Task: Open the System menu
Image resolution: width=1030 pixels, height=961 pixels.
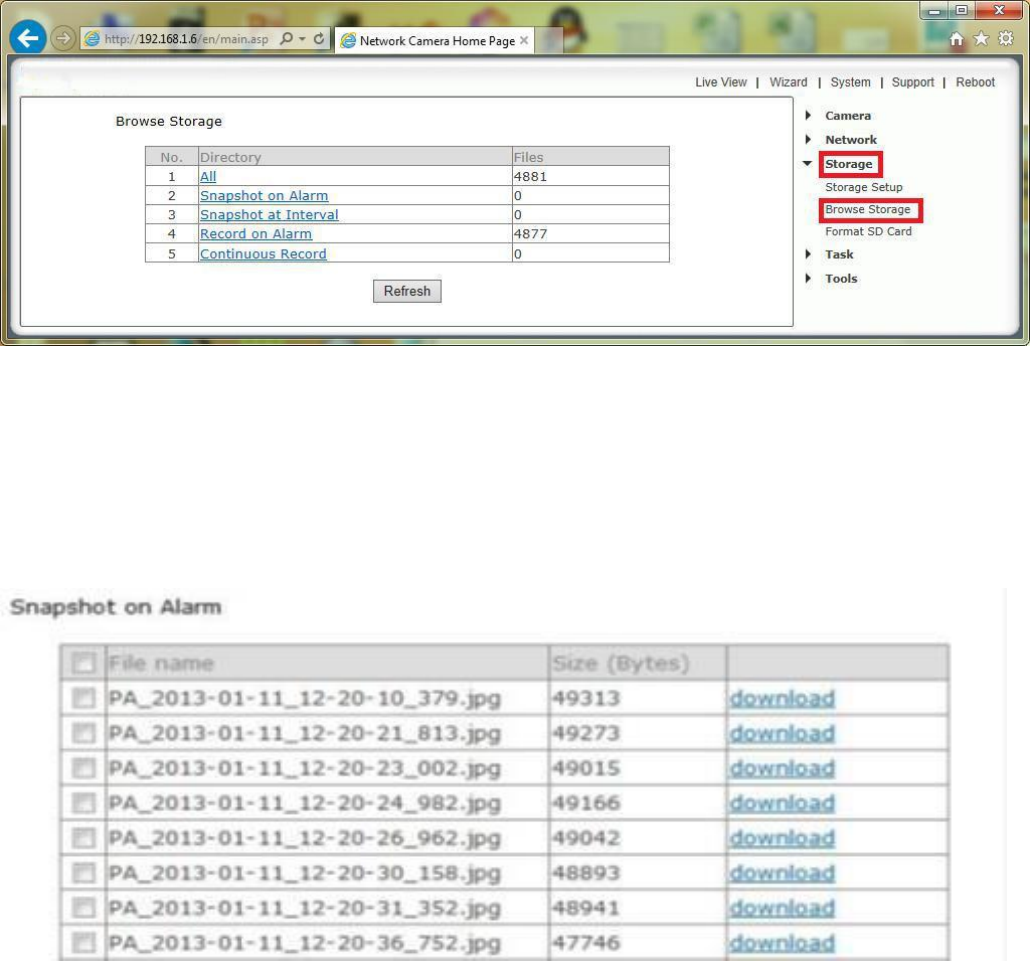Action: coord(850,82)
